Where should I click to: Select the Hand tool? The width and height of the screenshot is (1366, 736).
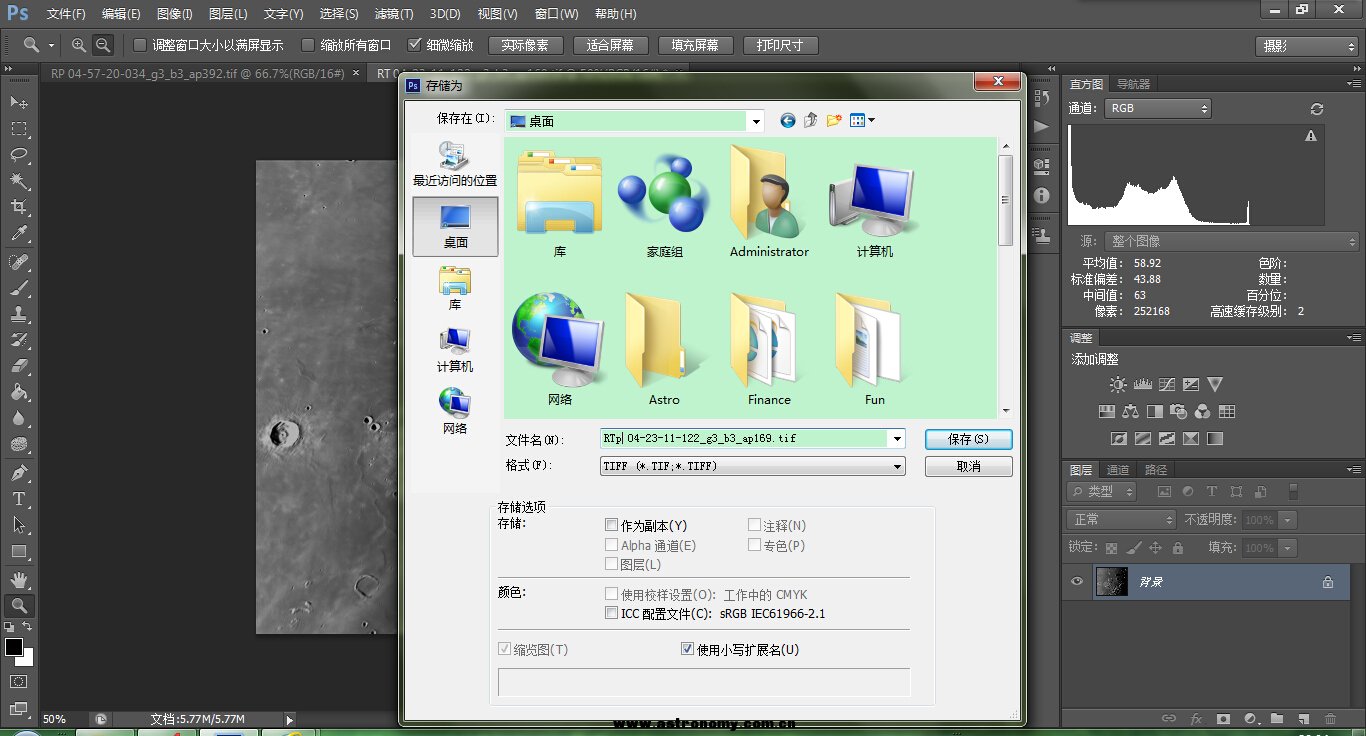pyautogui.click(x=19, y=579)
